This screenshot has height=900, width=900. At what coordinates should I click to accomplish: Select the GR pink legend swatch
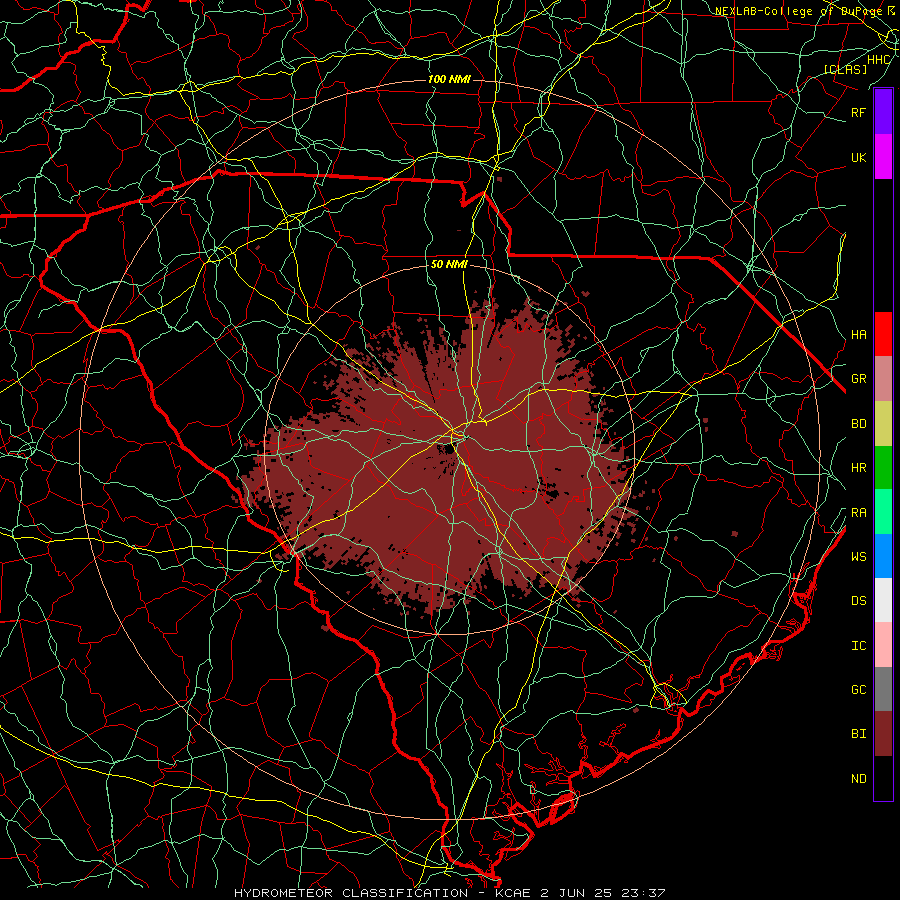(883, 378)
